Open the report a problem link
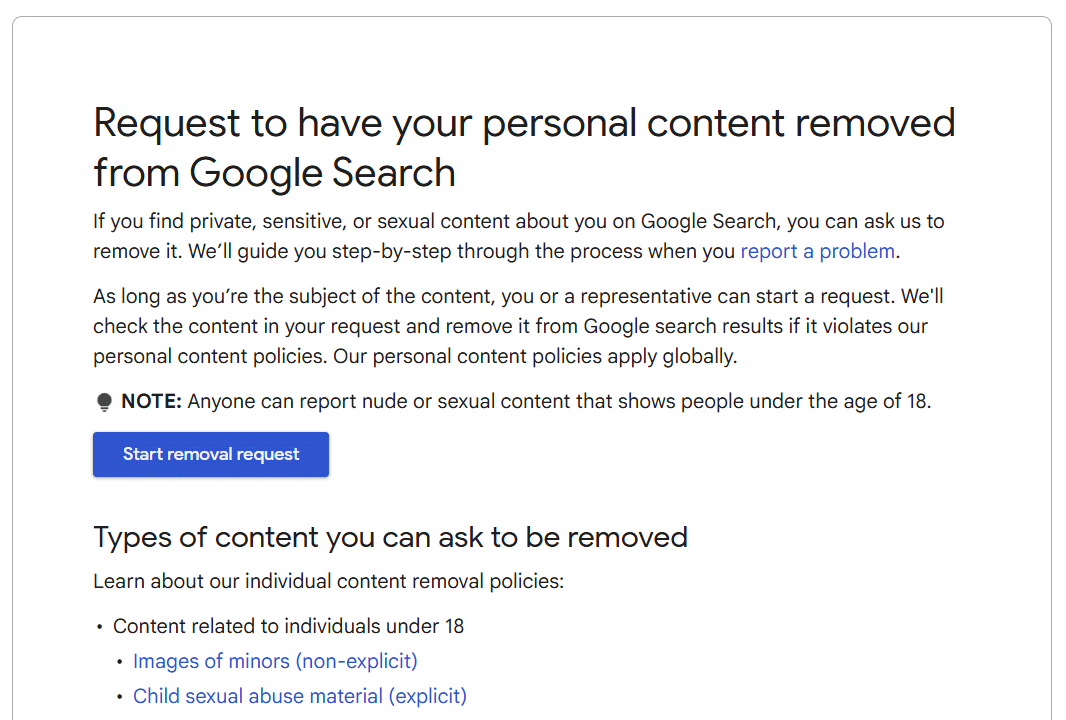 point(817,251)
